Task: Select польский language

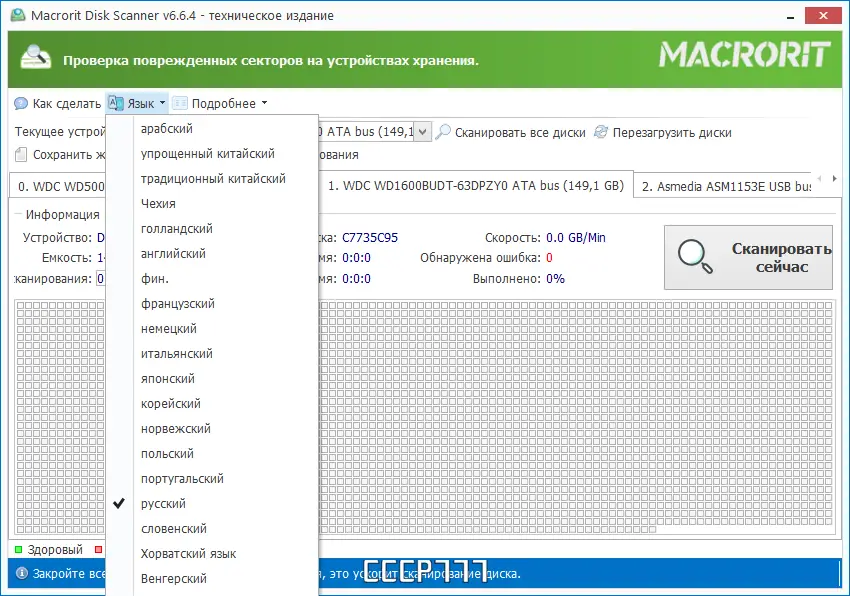Action: pos(212,453)
